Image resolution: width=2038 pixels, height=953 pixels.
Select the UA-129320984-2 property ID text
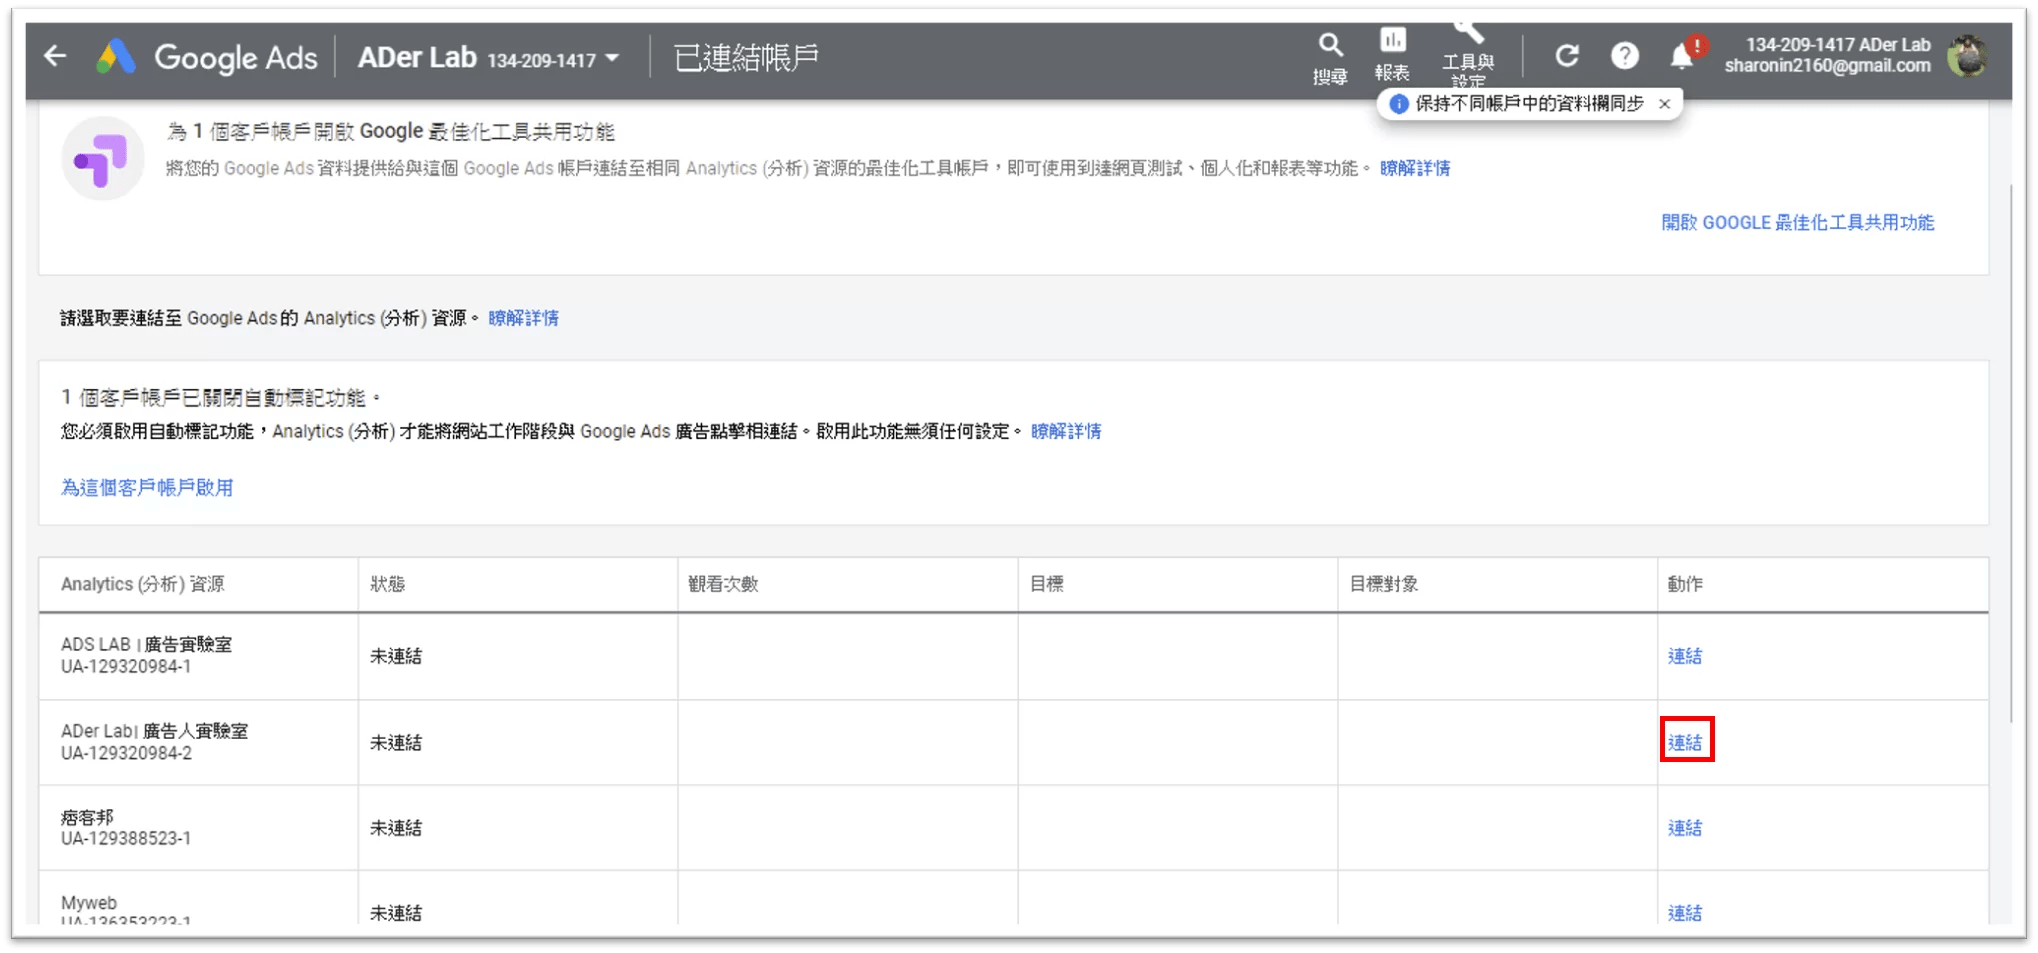coord(126,753)
